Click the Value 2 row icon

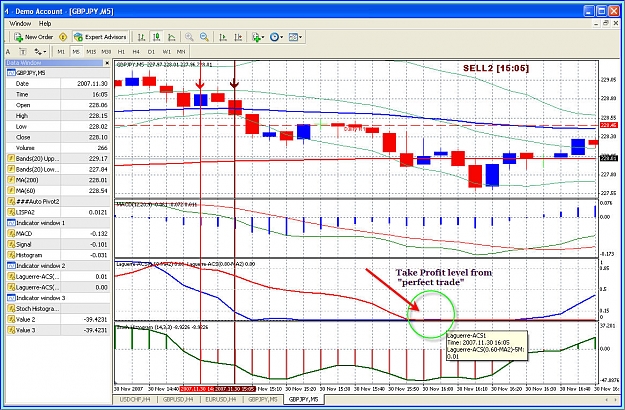11,320
